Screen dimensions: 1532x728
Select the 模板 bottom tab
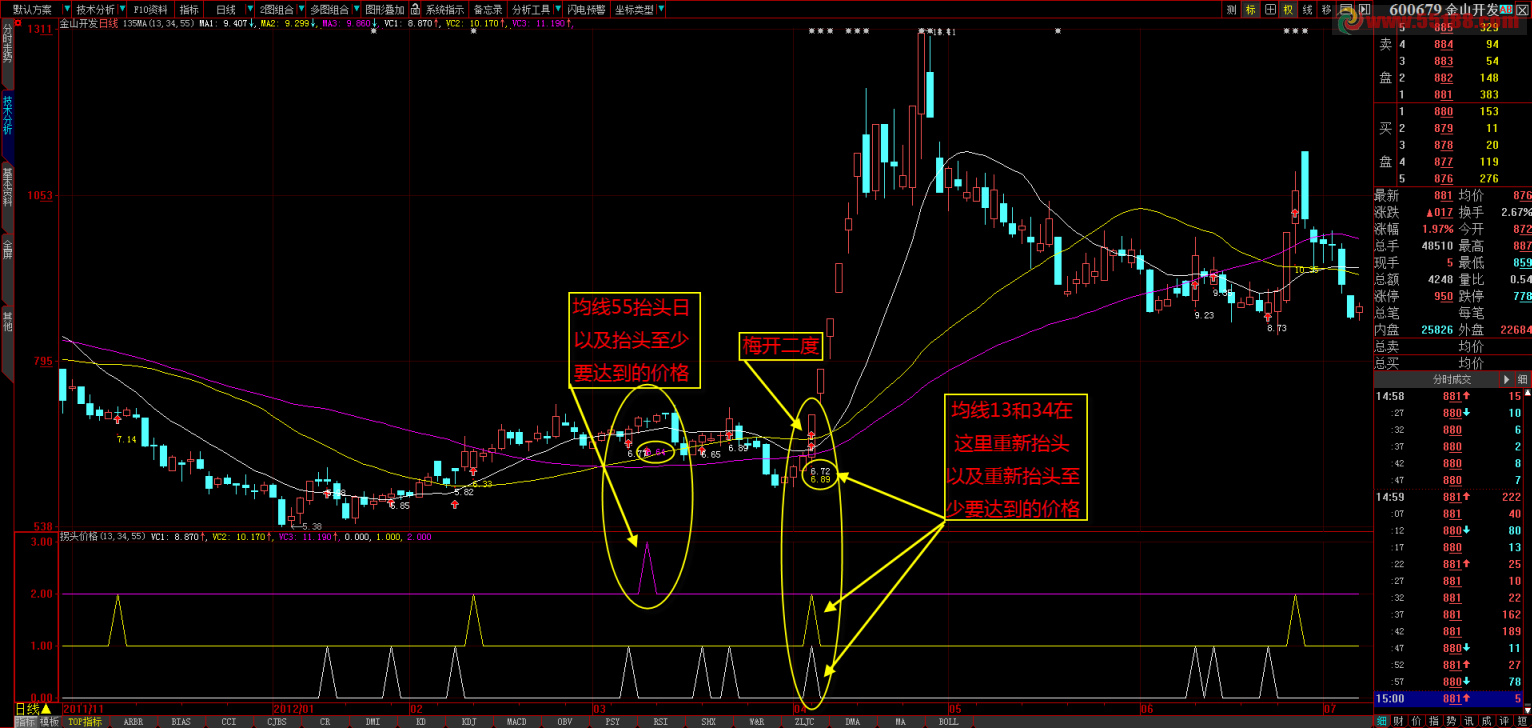[x=49, y=721]
